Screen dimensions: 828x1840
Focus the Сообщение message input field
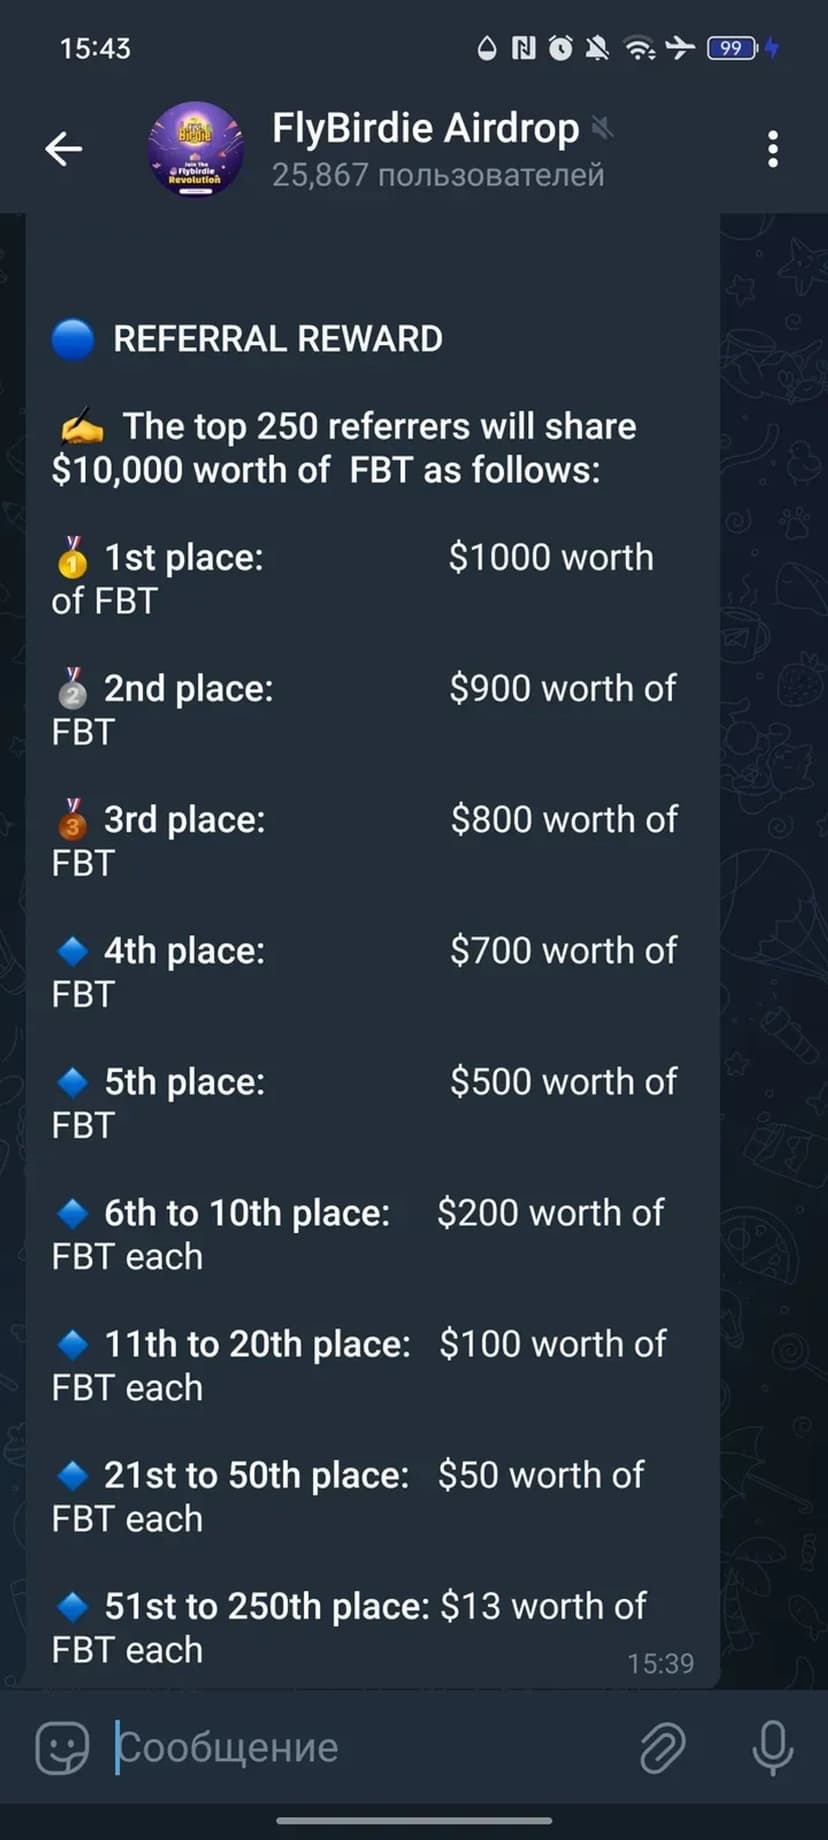click(x=360, y=1747)
